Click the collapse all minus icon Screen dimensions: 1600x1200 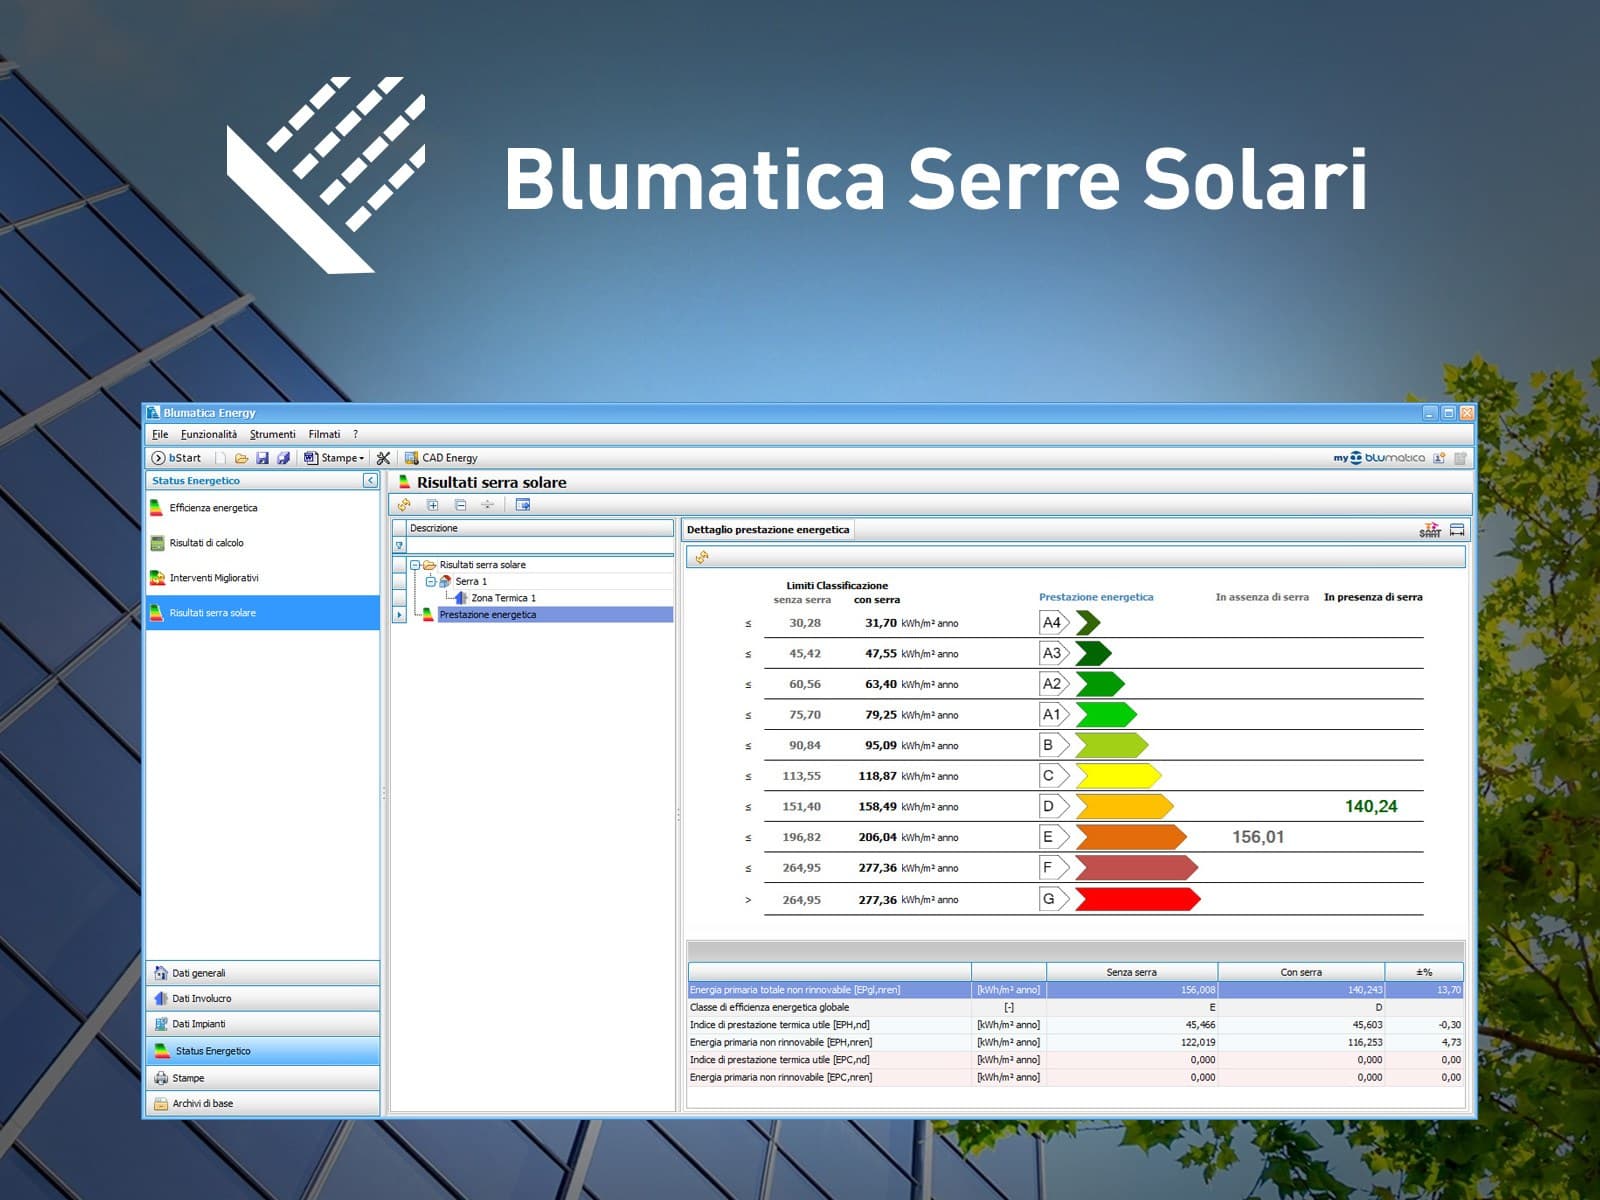(x=460, y=505)
